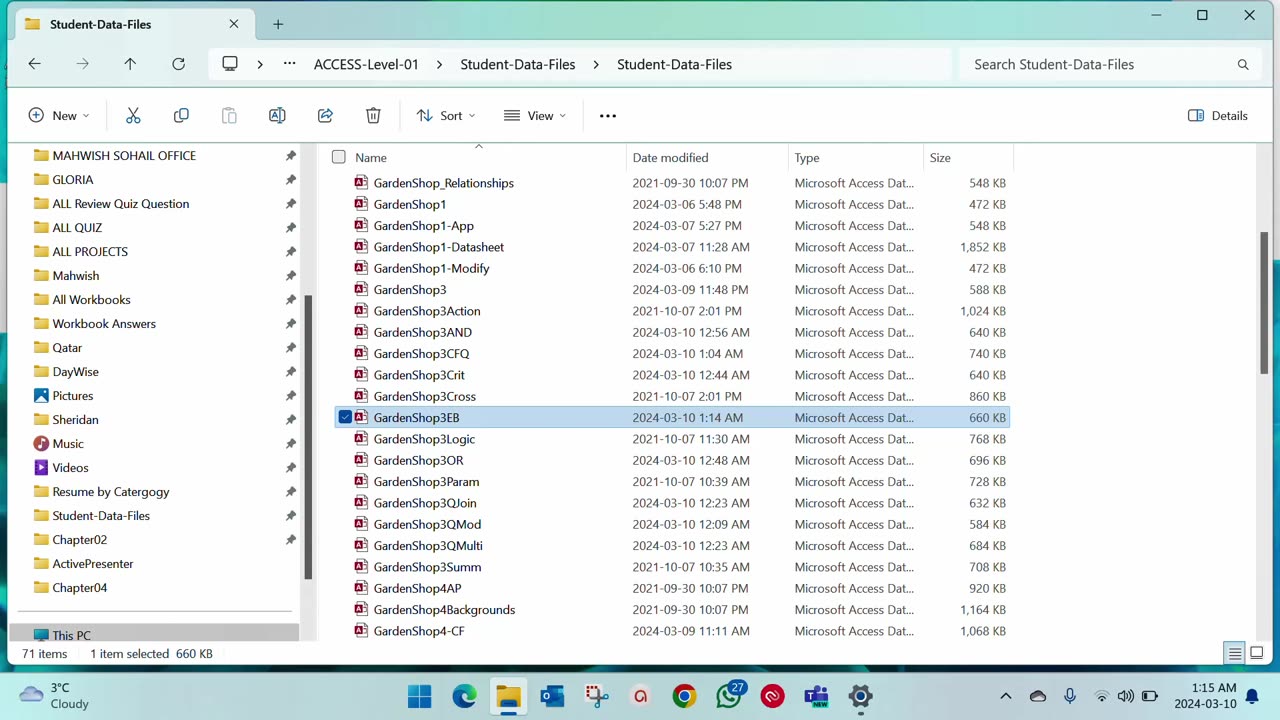Click the pin icon beside GLORIA
Image resolution: width=1280 pixels, height=720 pixels.
(x=291, y=180)
